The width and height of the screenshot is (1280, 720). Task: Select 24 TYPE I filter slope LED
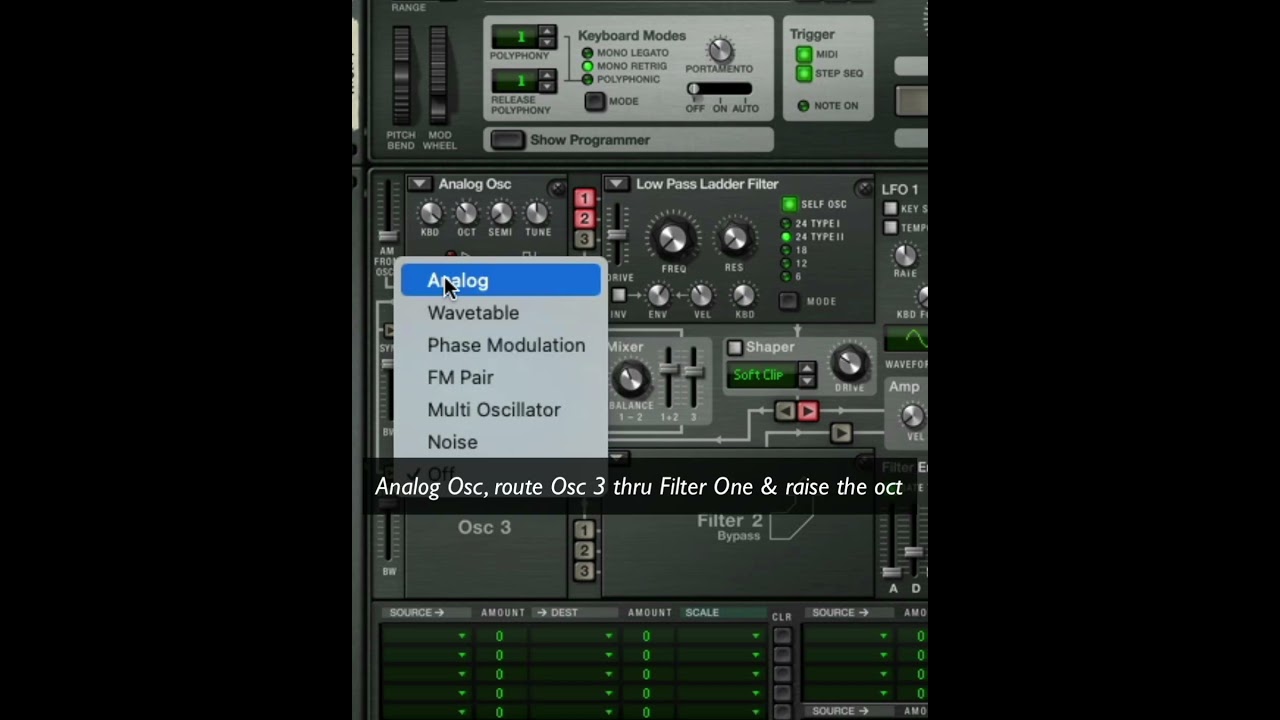click(786, 224)
